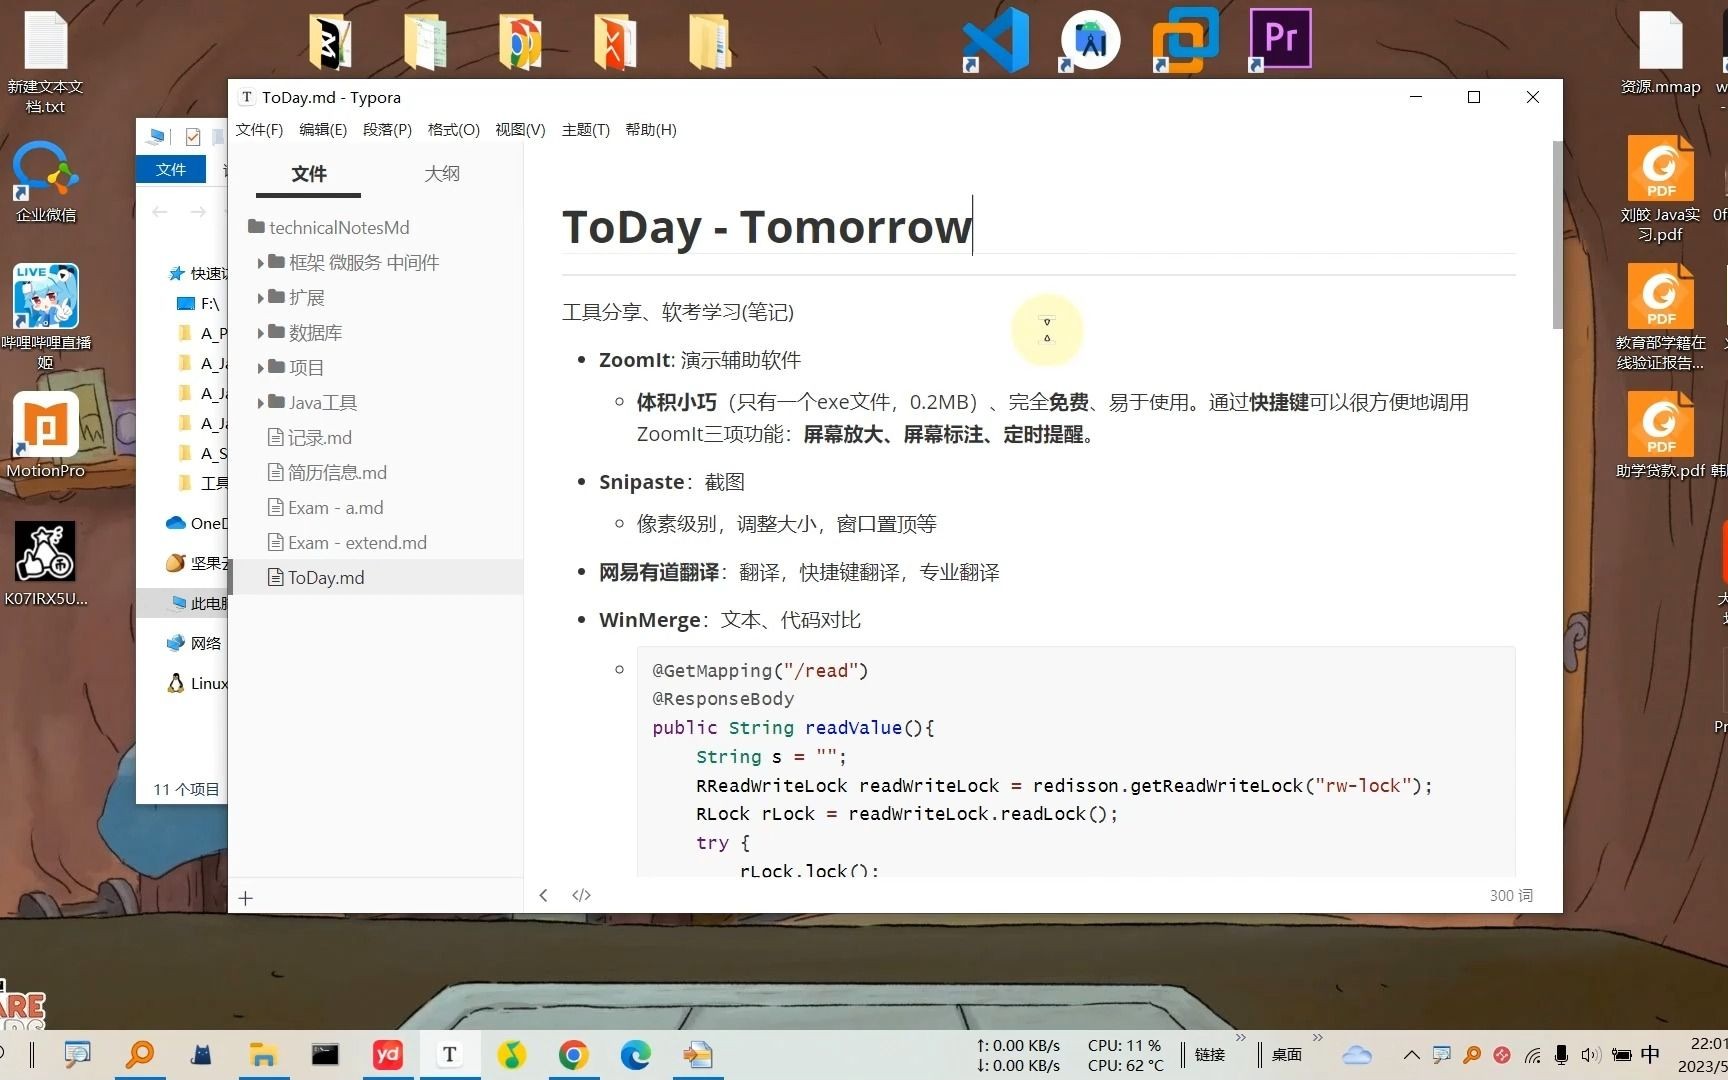Open the Premiere Pro desktop shortcut

pyautogui.click(x=1280, y=40)
